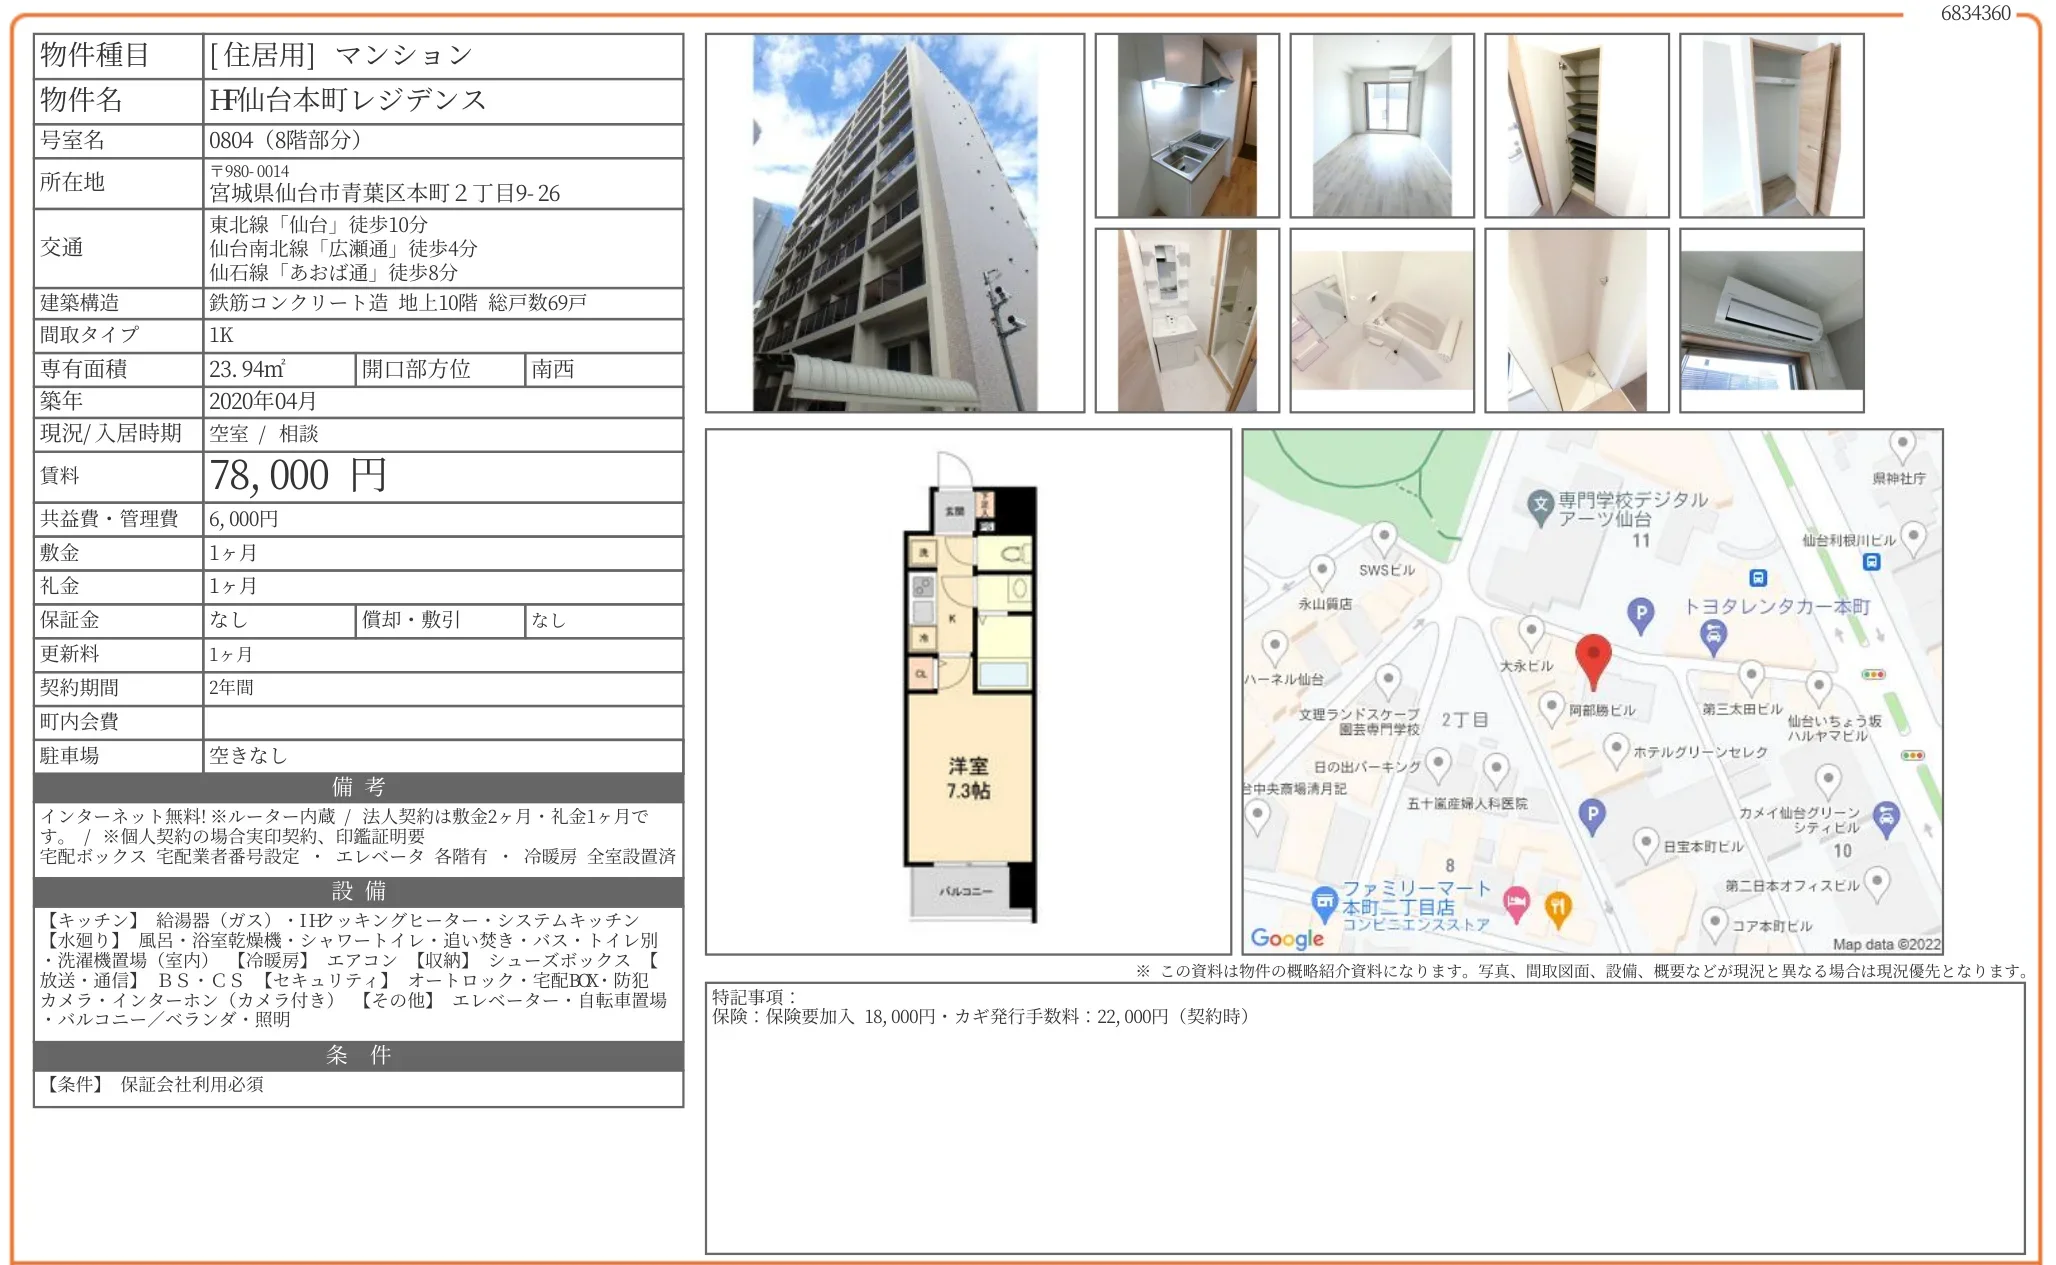Click the floor area value 23.94㎡
The height and width of the screenshot is (1265, 2056).
click(247, 369)
